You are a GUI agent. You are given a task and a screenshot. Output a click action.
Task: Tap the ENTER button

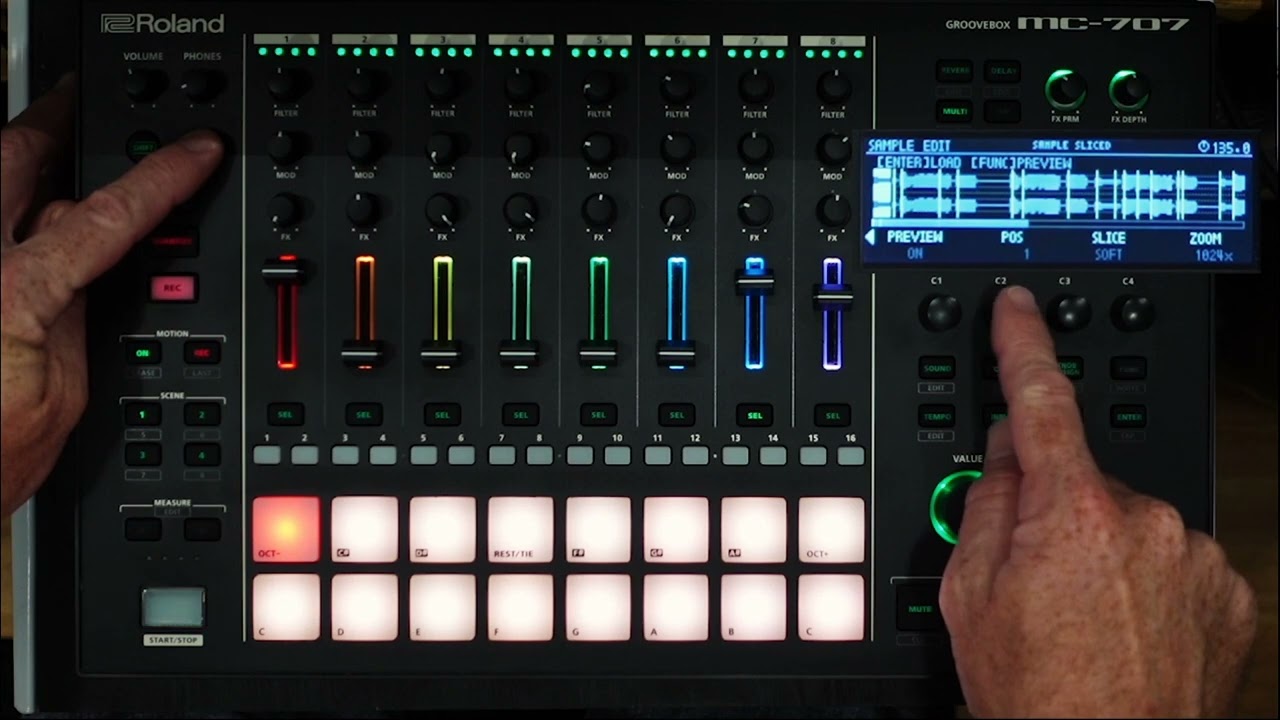click(x=1128, y=417)
